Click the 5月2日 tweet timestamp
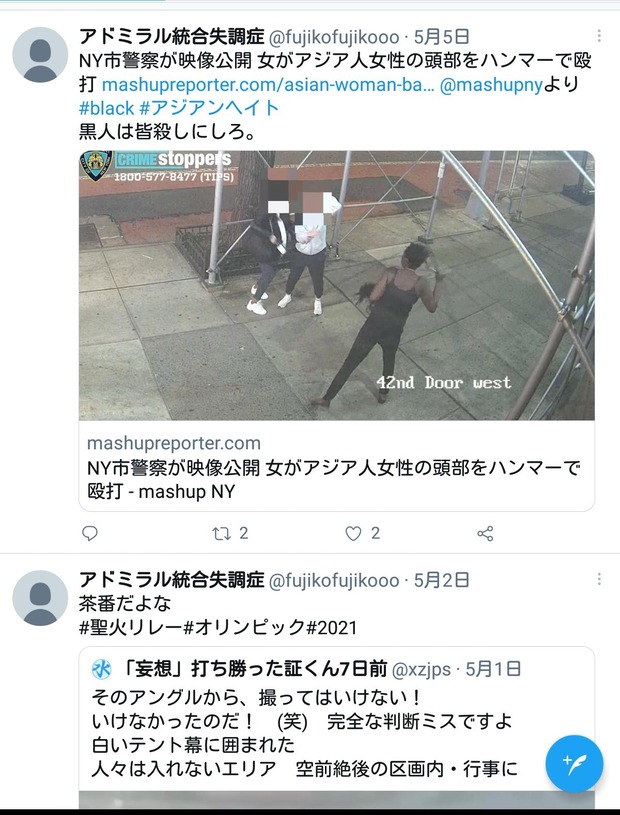This screenshot has height=815, width=620. pos(441,580)
